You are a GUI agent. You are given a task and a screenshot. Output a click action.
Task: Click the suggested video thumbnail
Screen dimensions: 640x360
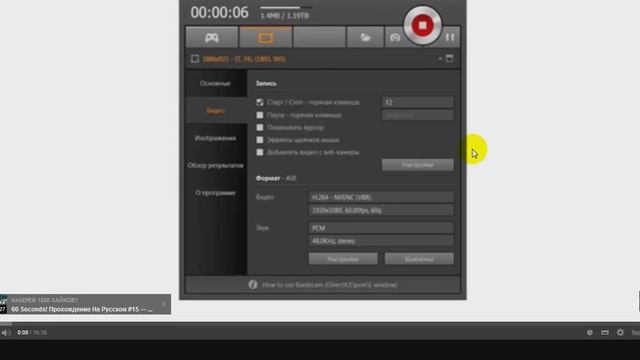[4, 304]
